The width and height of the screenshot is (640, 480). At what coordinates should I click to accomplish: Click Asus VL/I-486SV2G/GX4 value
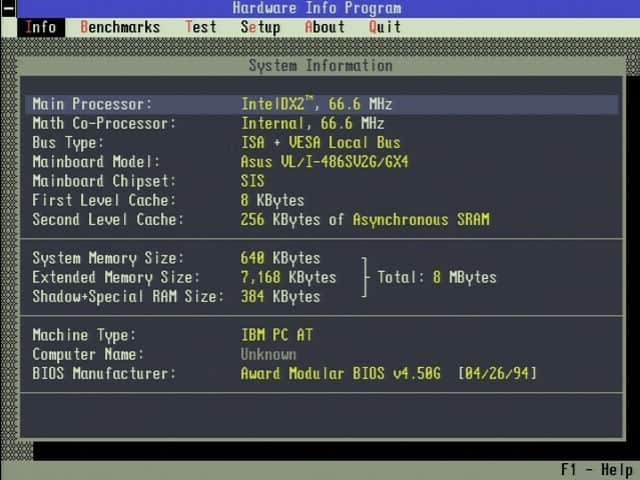324,162
